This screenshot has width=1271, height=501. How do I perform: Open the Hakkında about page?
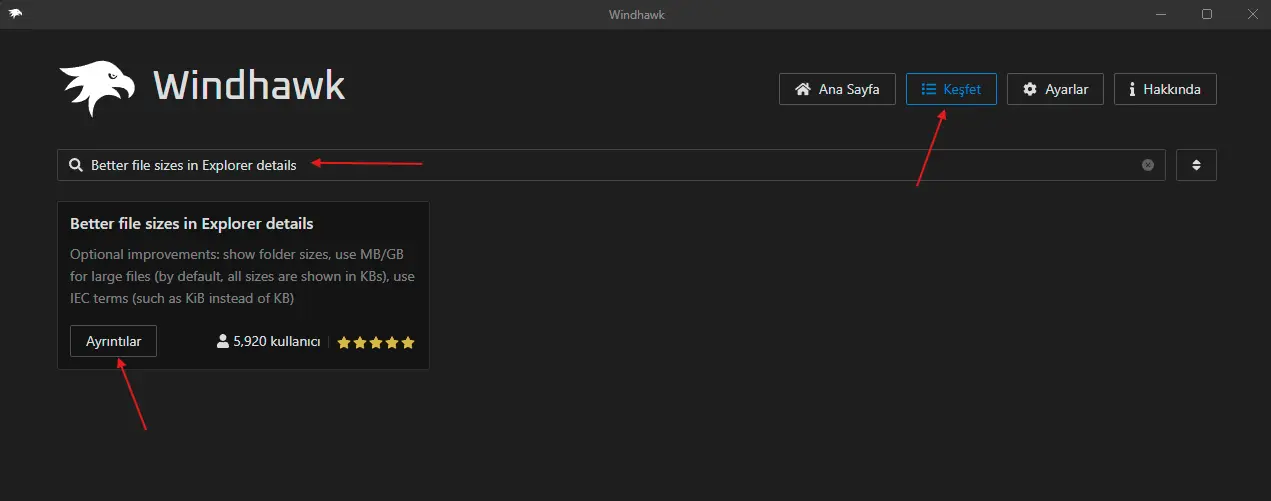click(1165, 89)
